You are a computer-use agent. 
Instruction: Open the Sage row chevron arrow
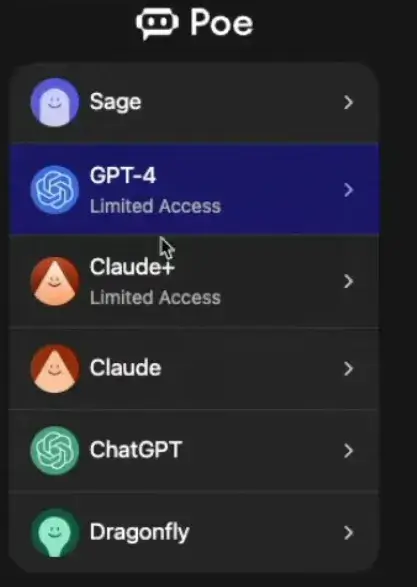tap(348, 102)
